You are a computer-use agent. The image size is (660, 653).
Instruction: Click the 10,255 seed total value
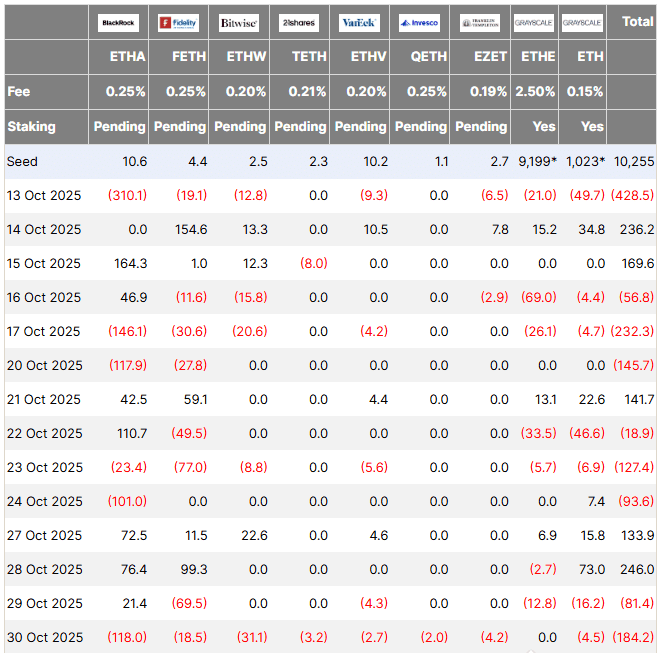click(634, 161)
